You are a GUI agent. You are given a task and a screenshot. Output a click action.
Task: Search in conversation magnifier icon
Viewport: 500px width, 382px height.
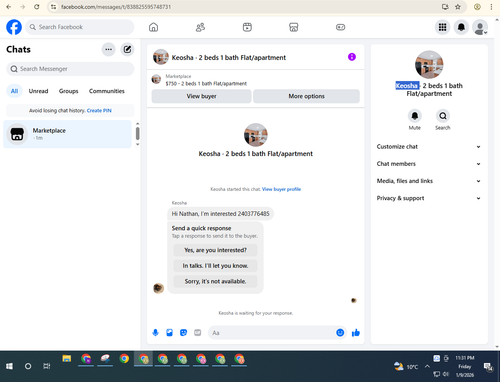(x=443, y=116)
